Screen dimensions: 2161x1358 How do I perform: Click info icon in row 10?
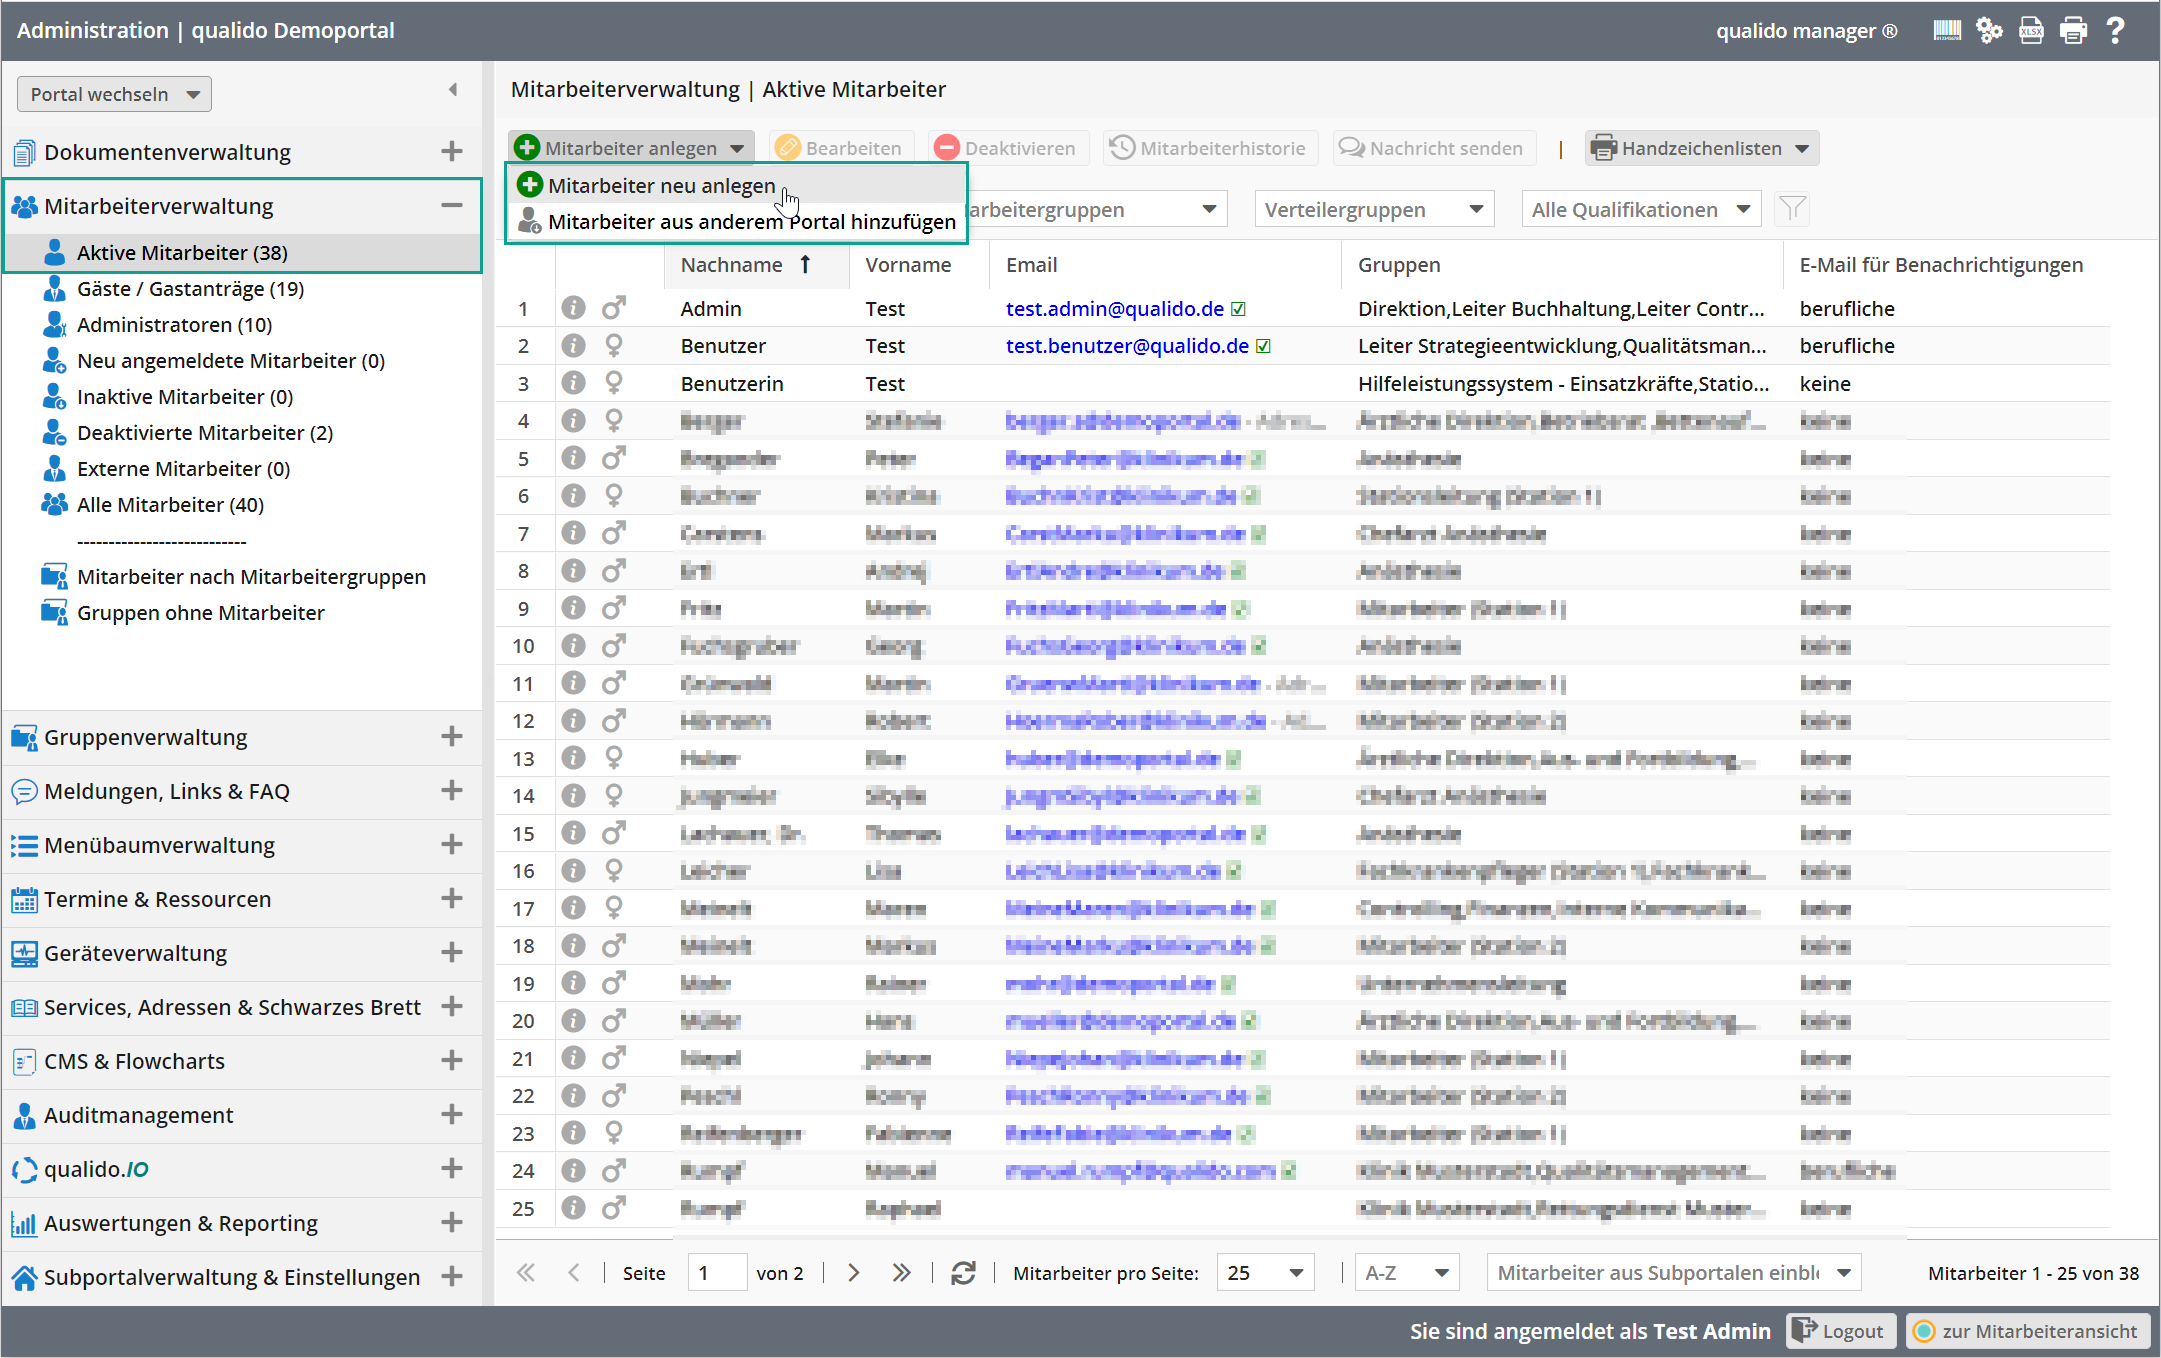[x=573, y=646]
